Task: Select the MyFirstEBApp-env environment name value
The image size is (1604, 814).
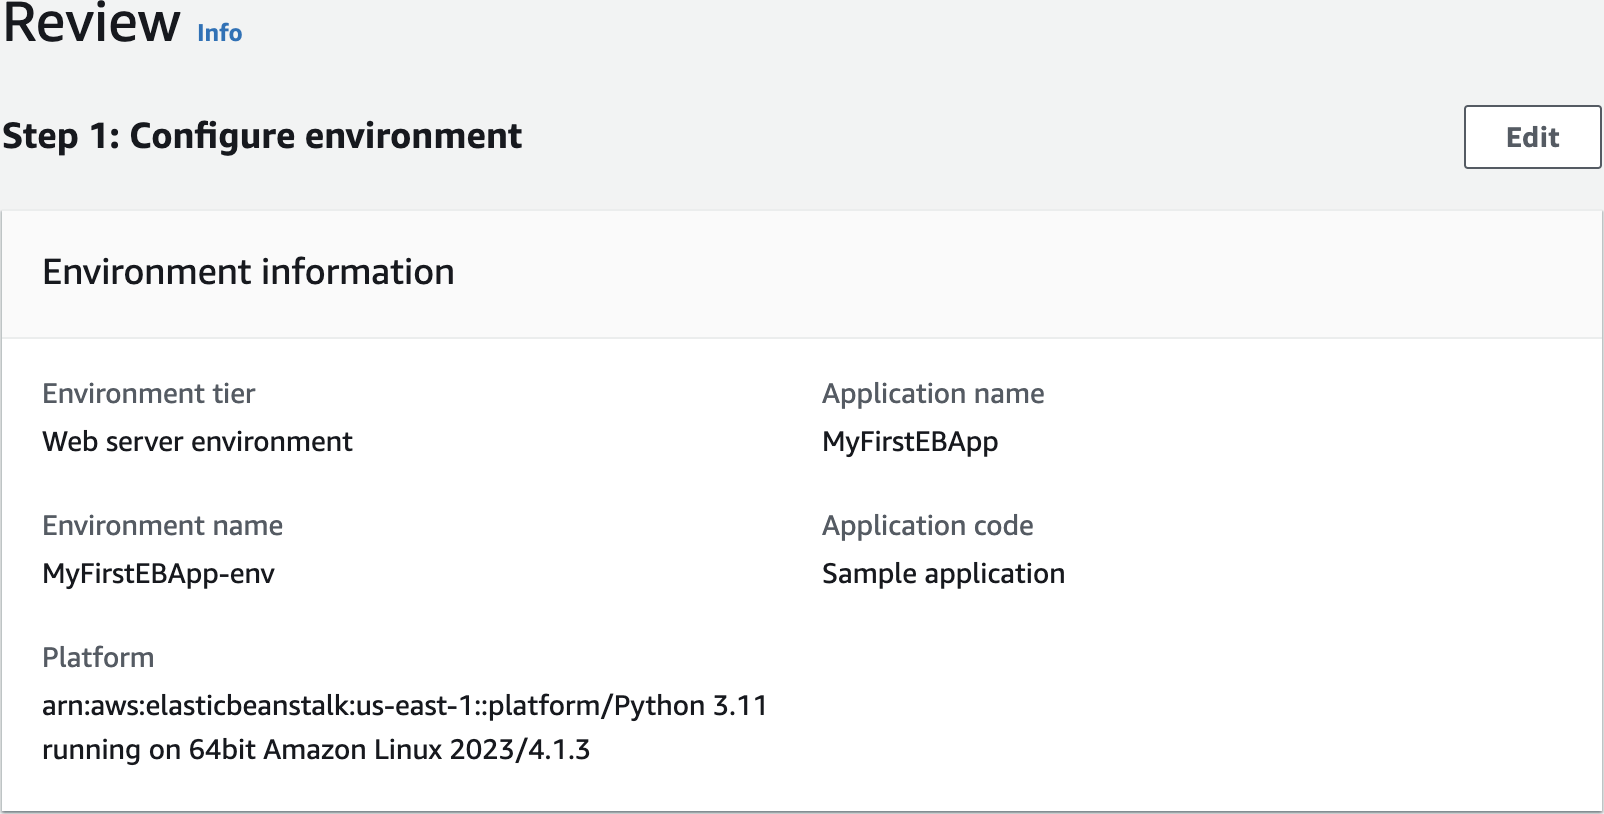Action: (x=158, y=574)
